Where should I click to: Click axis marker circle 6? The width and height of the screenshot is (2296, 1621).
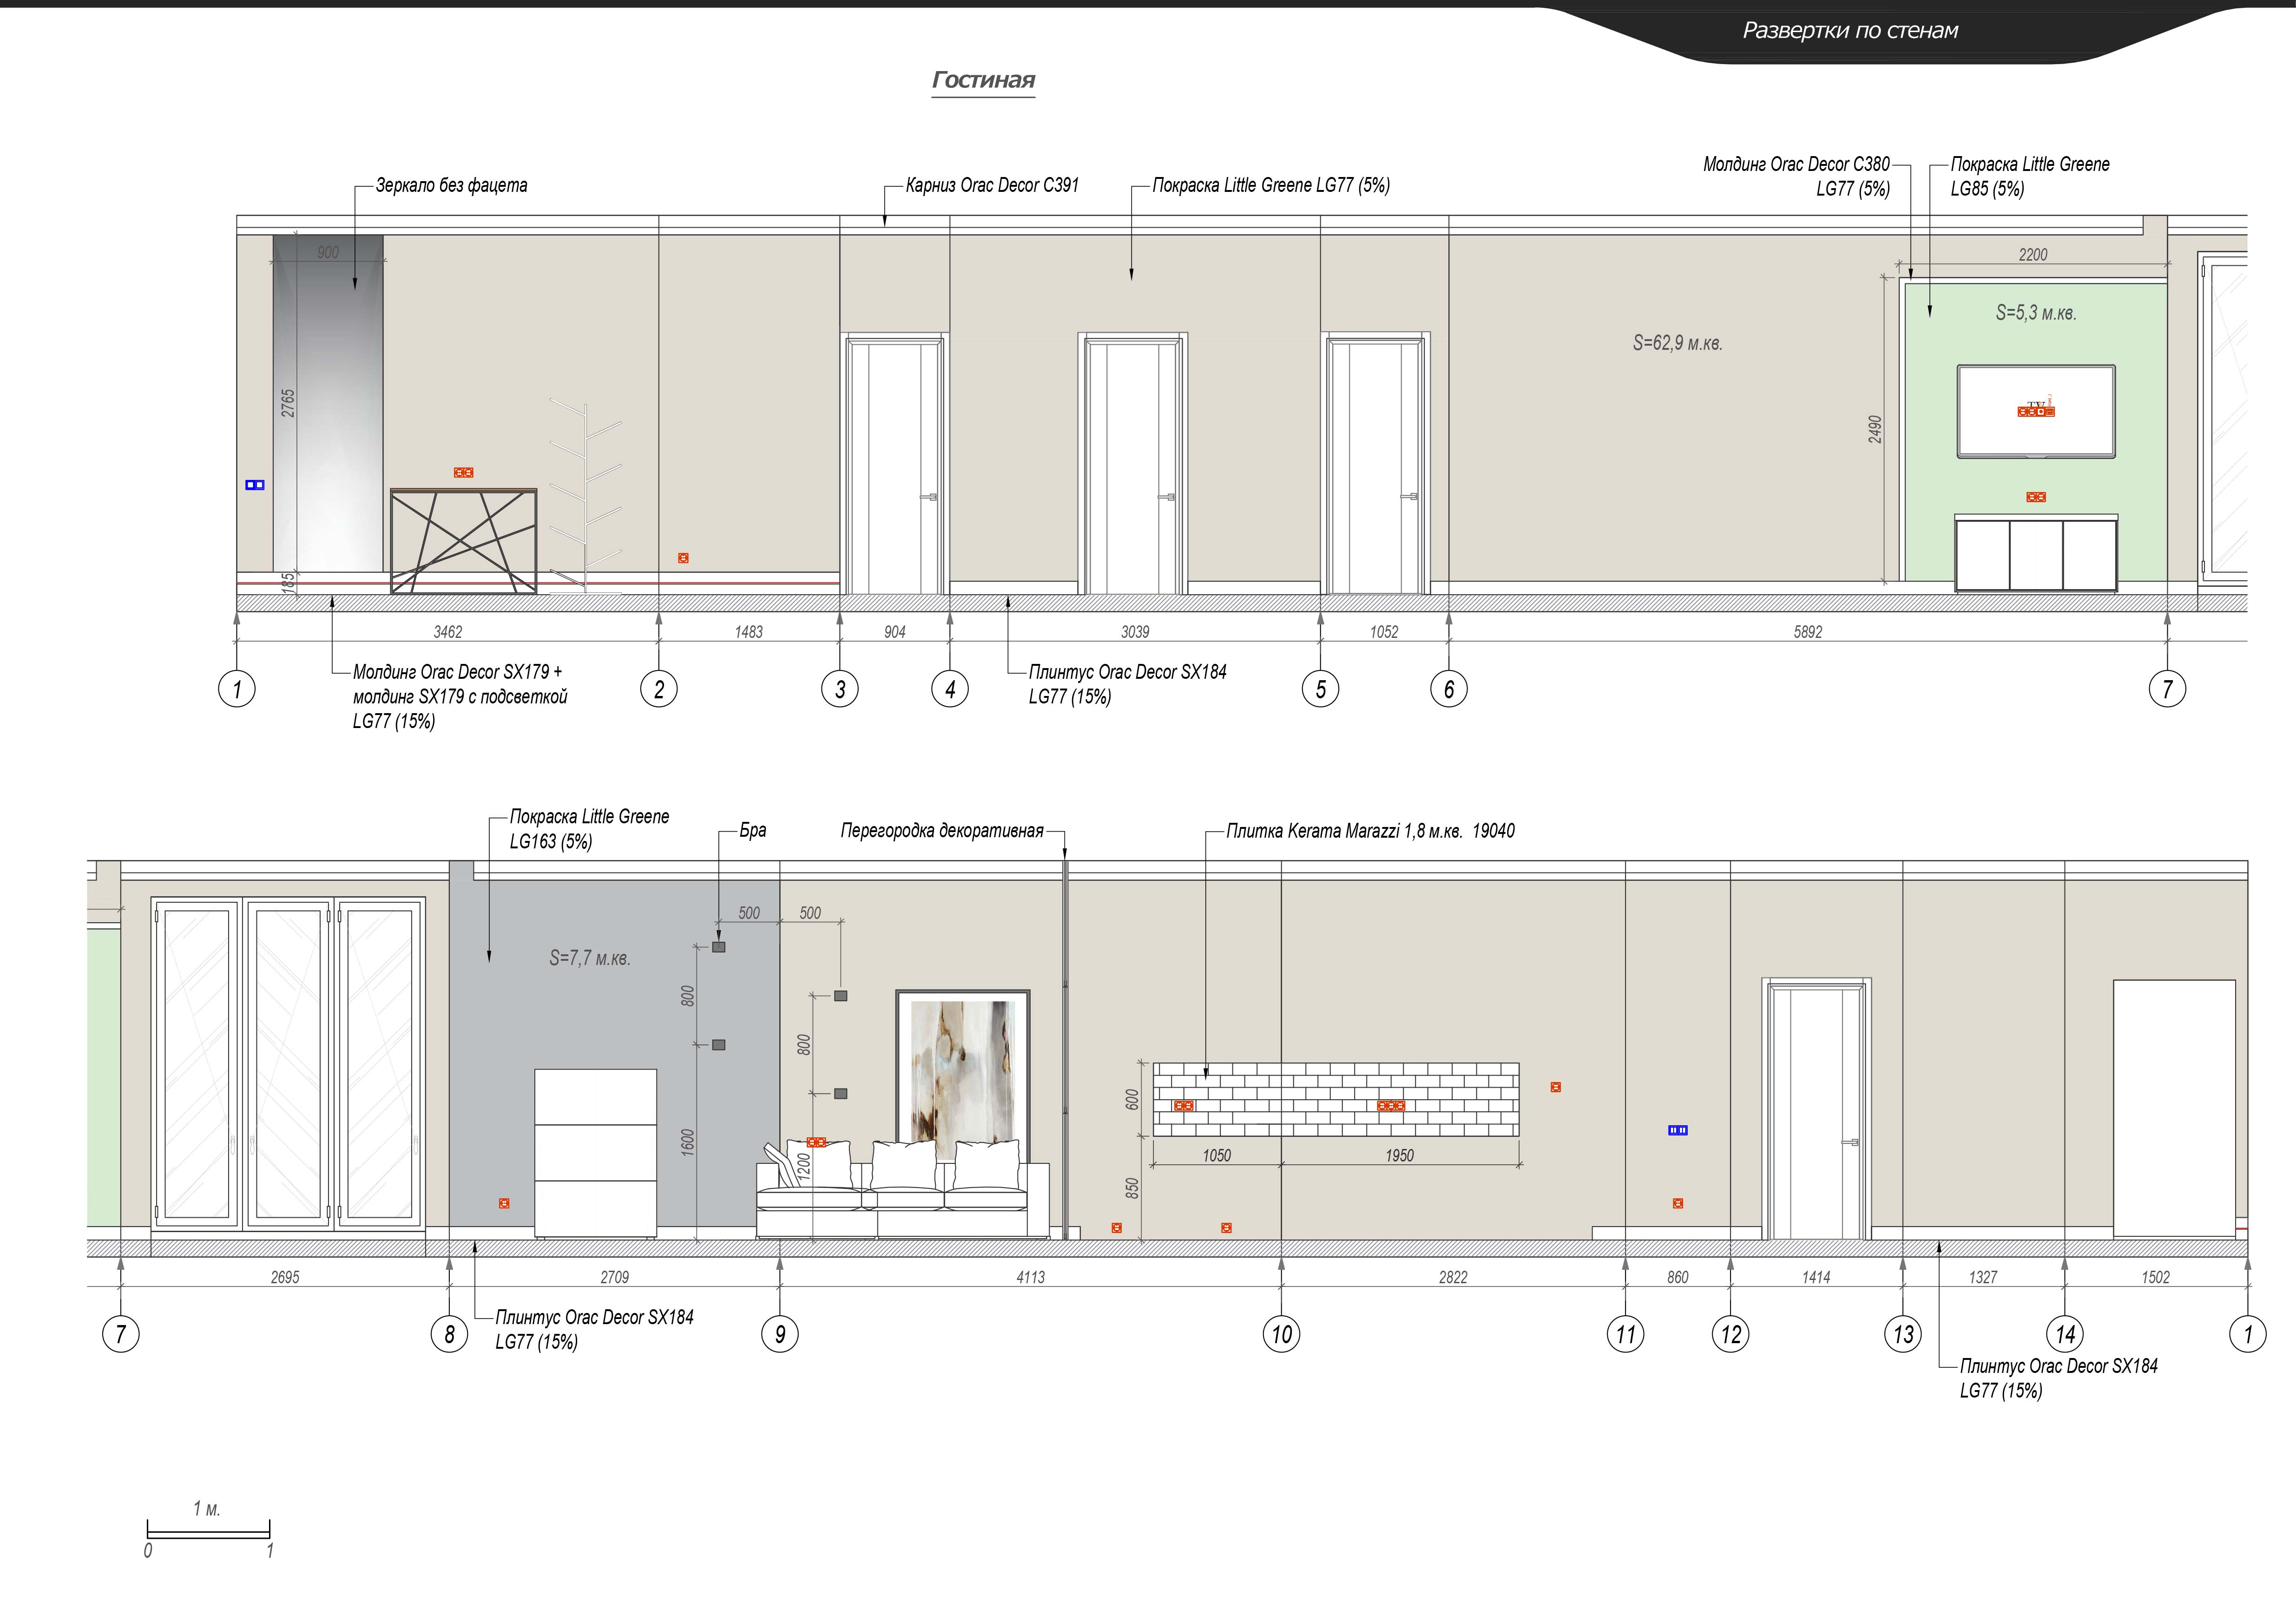(x=1449, y=689)
